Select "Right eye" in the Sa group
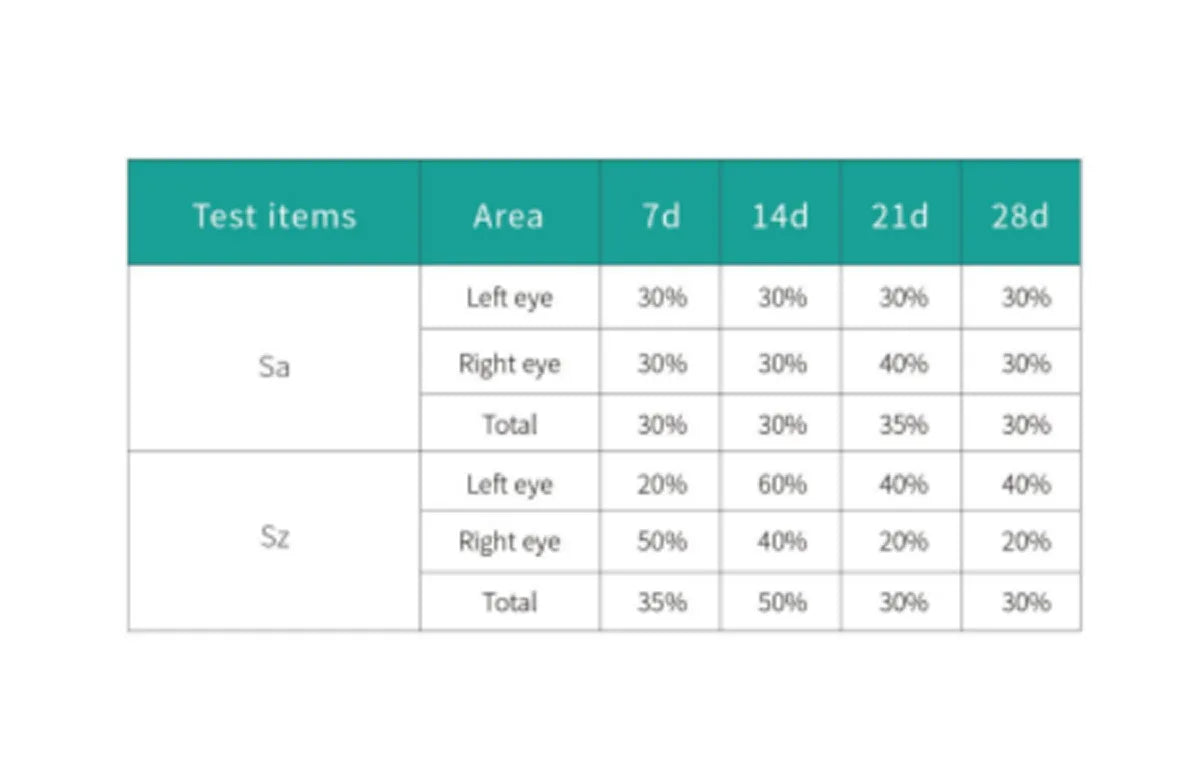This screenshot has width=1200, height=773. (x=509, y=363)
